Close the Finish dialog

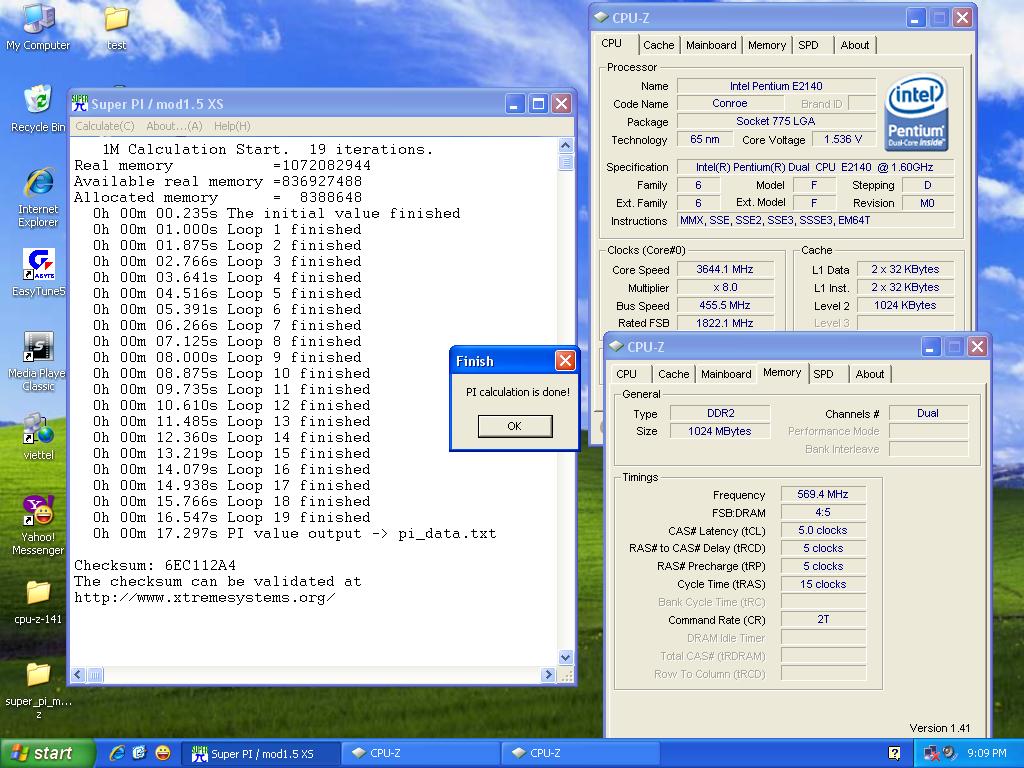tap(565, 360)
